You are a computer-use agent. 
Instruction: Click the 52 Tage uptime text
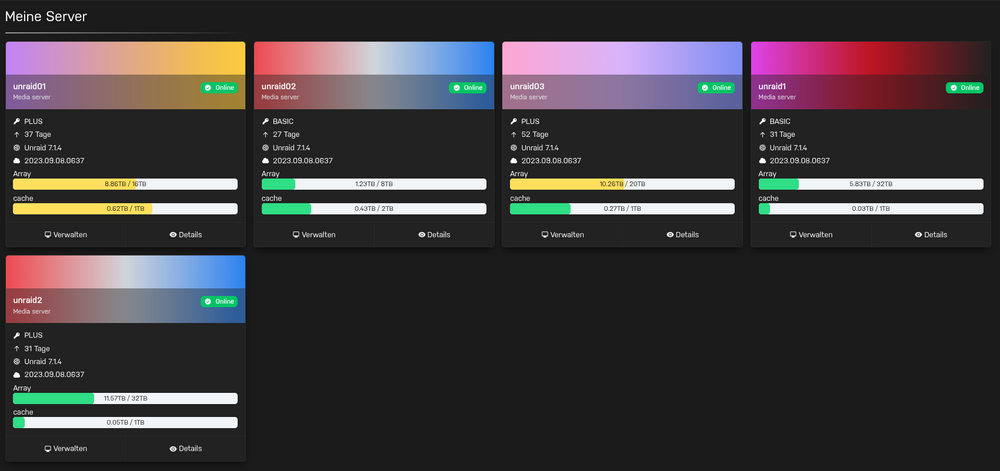[535, 134]
